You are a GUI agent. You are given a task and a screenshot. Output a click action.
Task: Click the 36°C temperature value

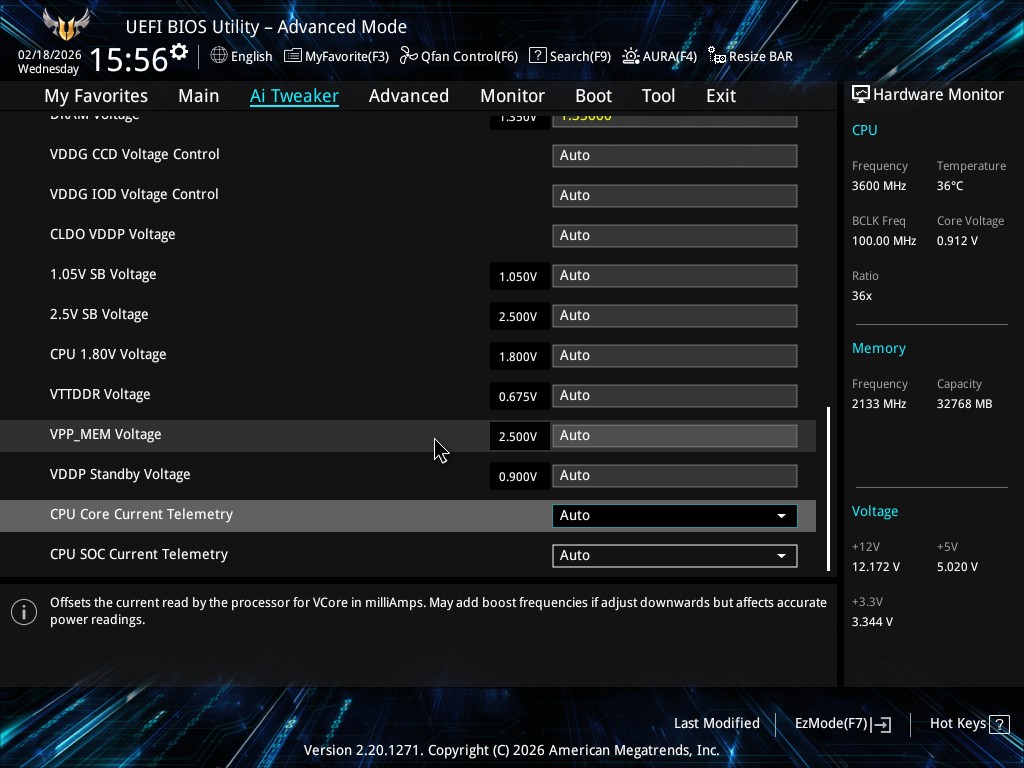(x=950, y=186)
